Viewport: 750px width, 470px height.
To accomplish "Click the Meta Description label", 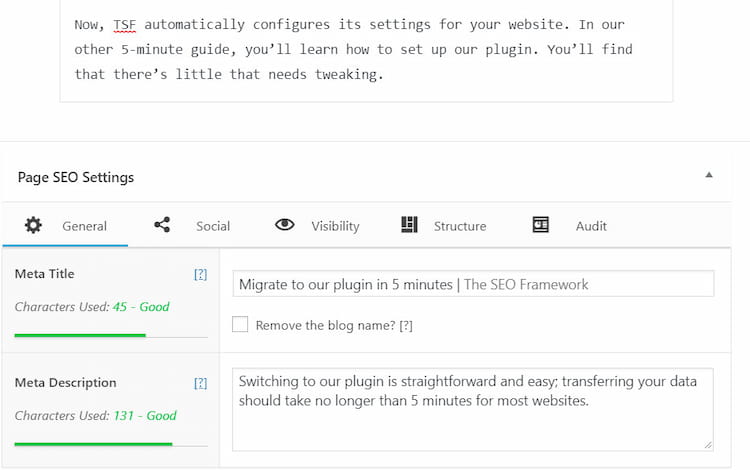I will (66, 383).
